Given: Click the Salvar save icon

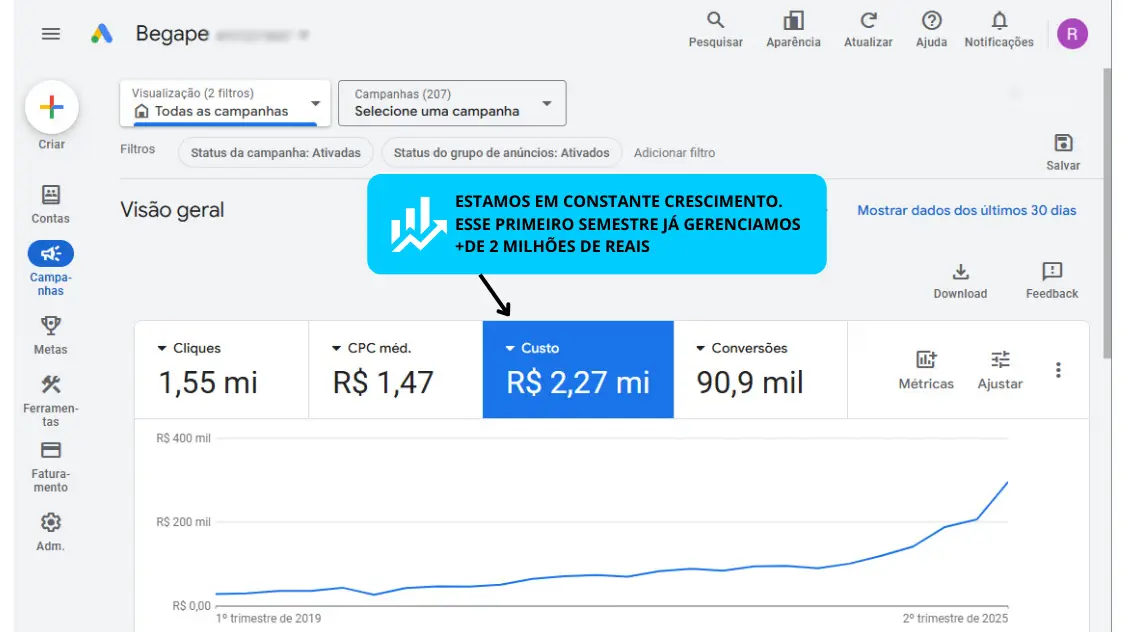Looking at the screenshot, I should (x=1063, y=143).
